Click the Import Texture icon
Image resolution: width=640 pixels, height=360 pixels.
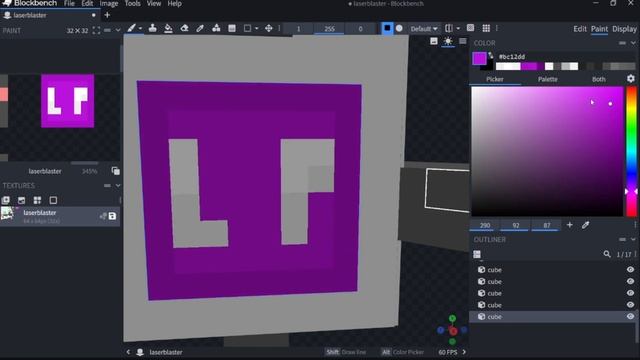point(6,200)
